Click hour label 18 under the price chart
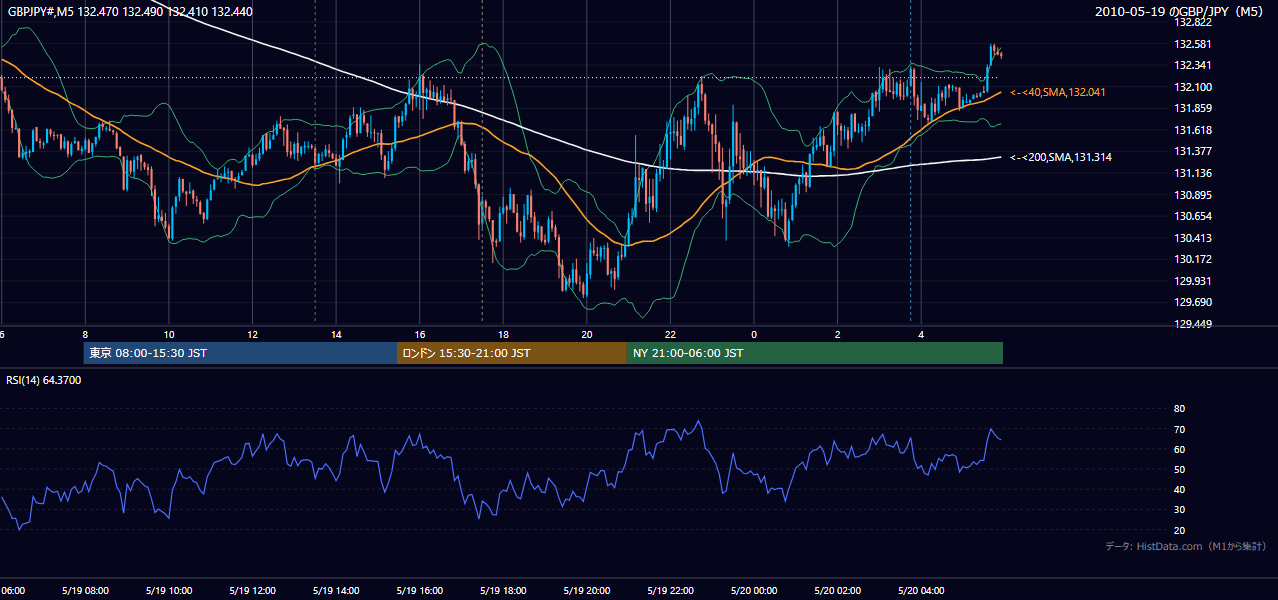Image resolution: width=1278 pixels, height=600 pixels. click(503, 335)
